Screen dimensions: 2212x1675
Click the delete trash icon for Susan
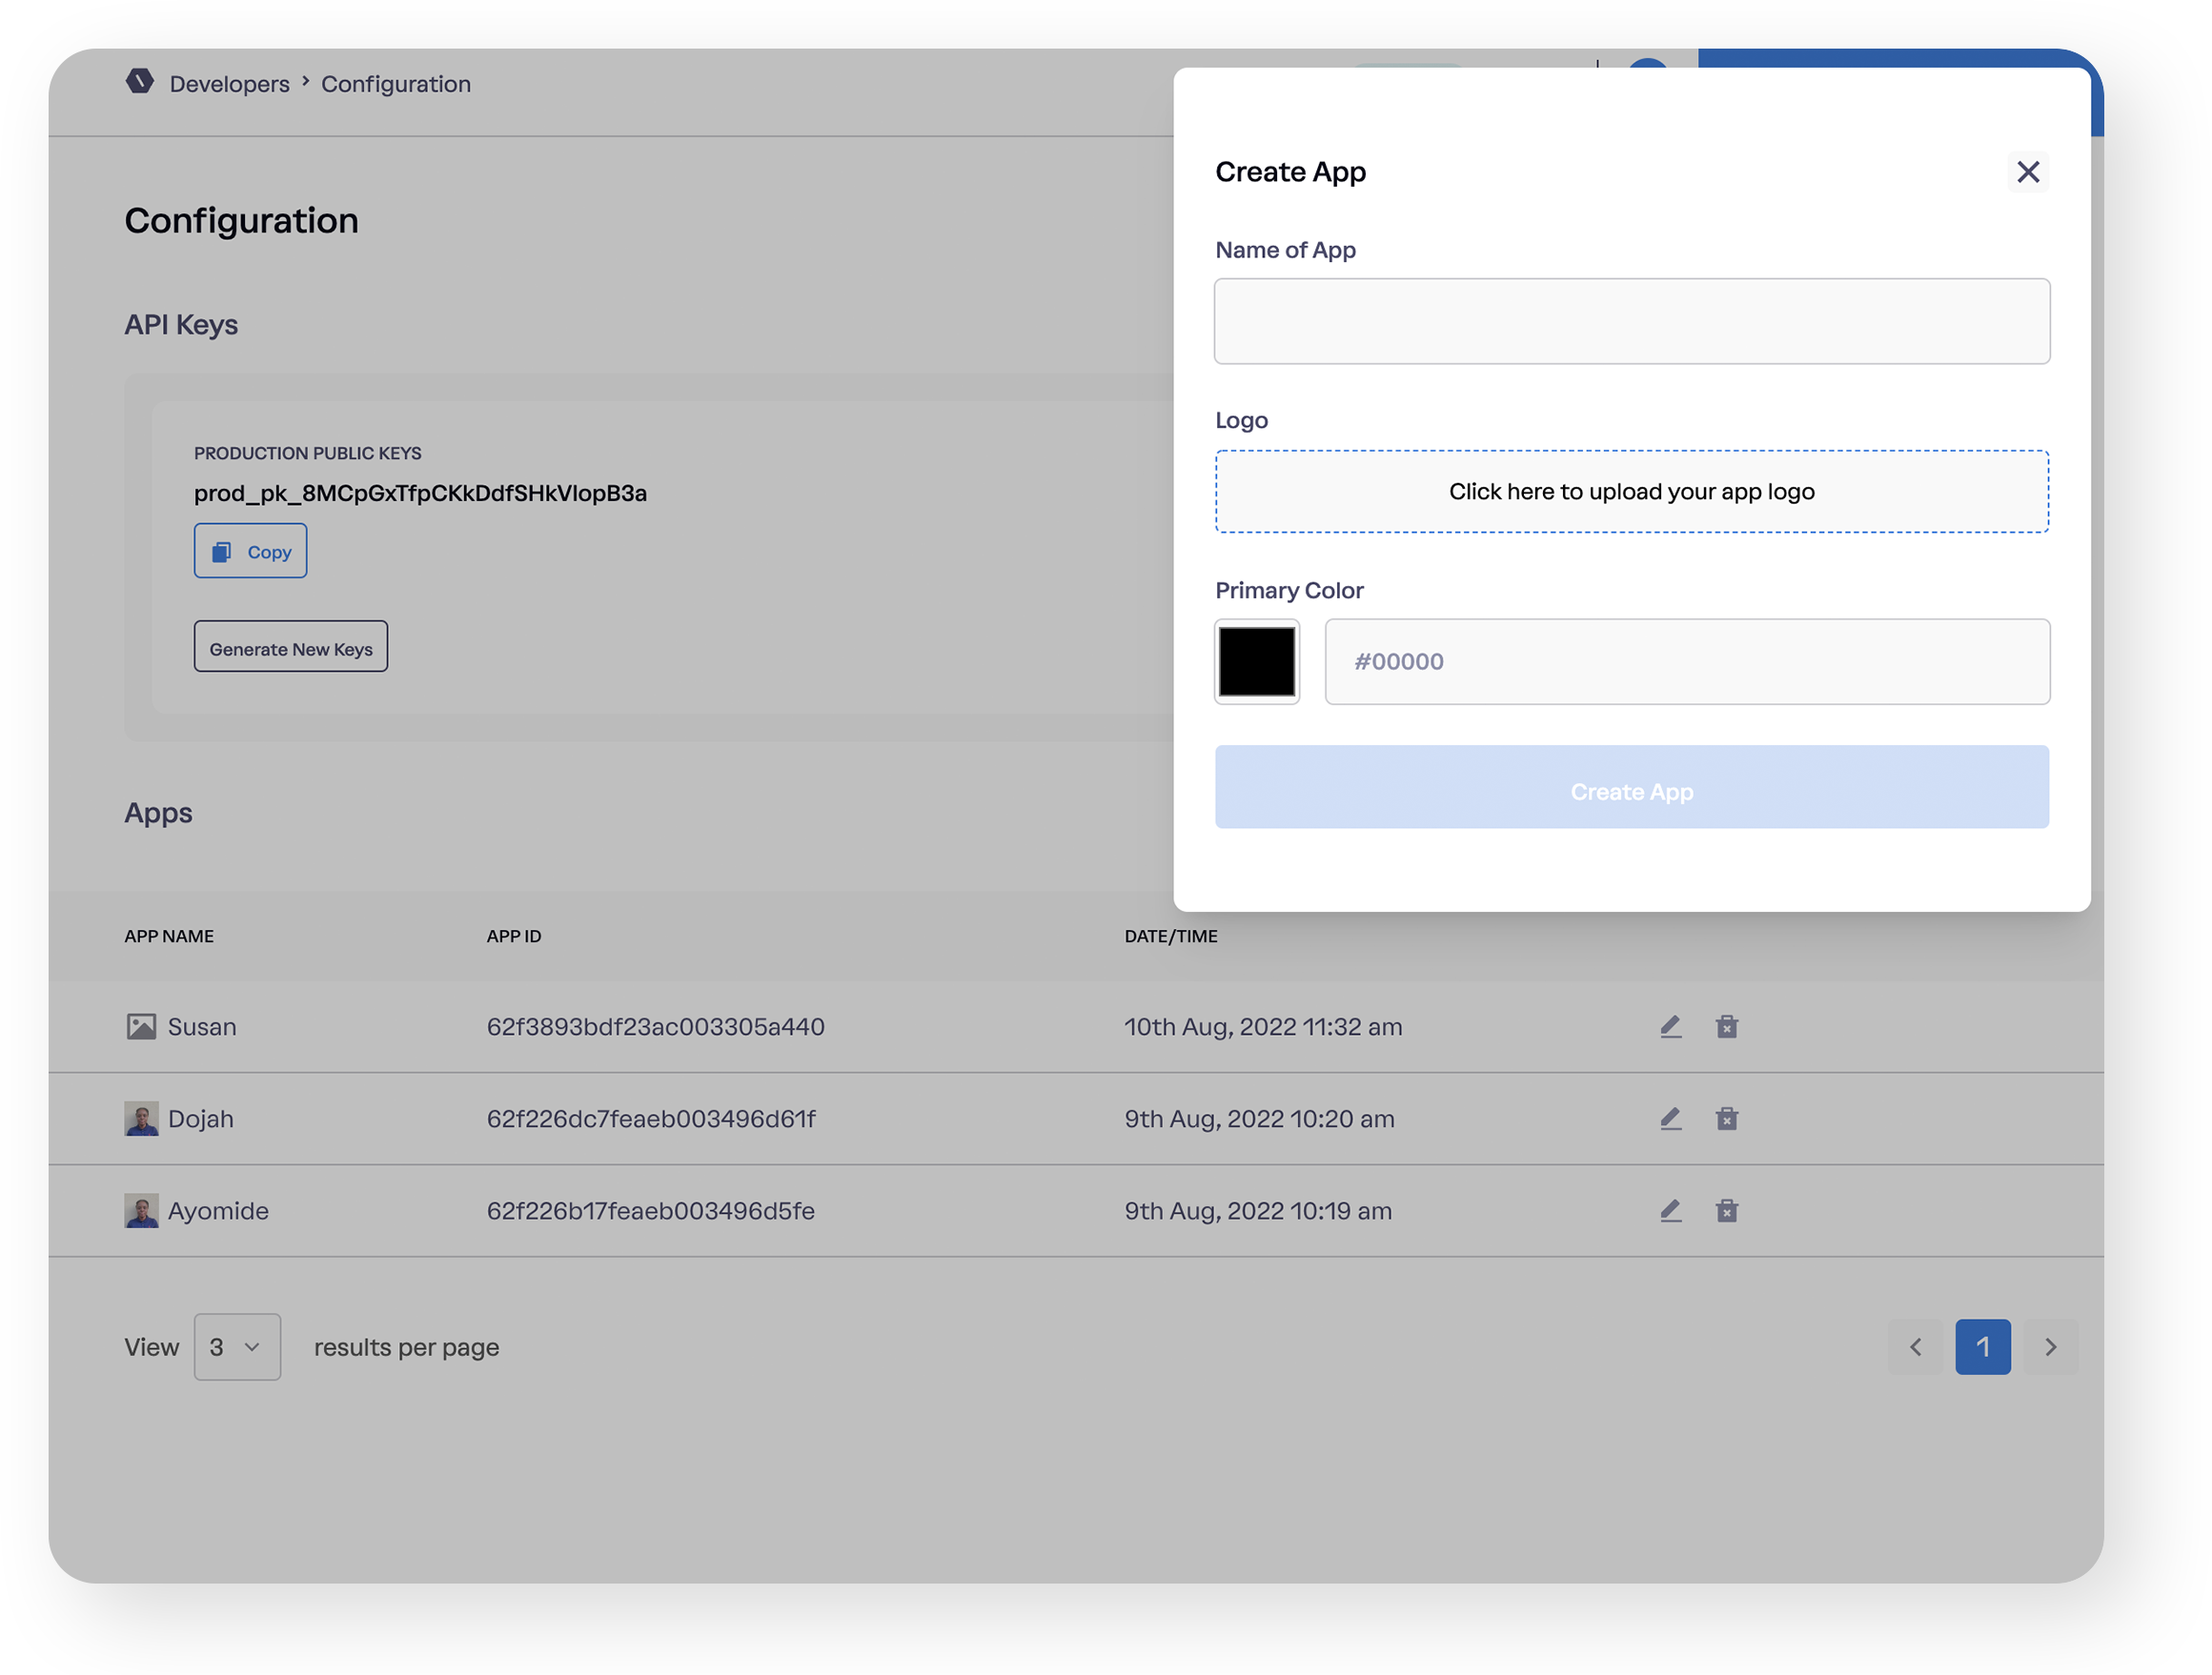pos(1726,1027)
